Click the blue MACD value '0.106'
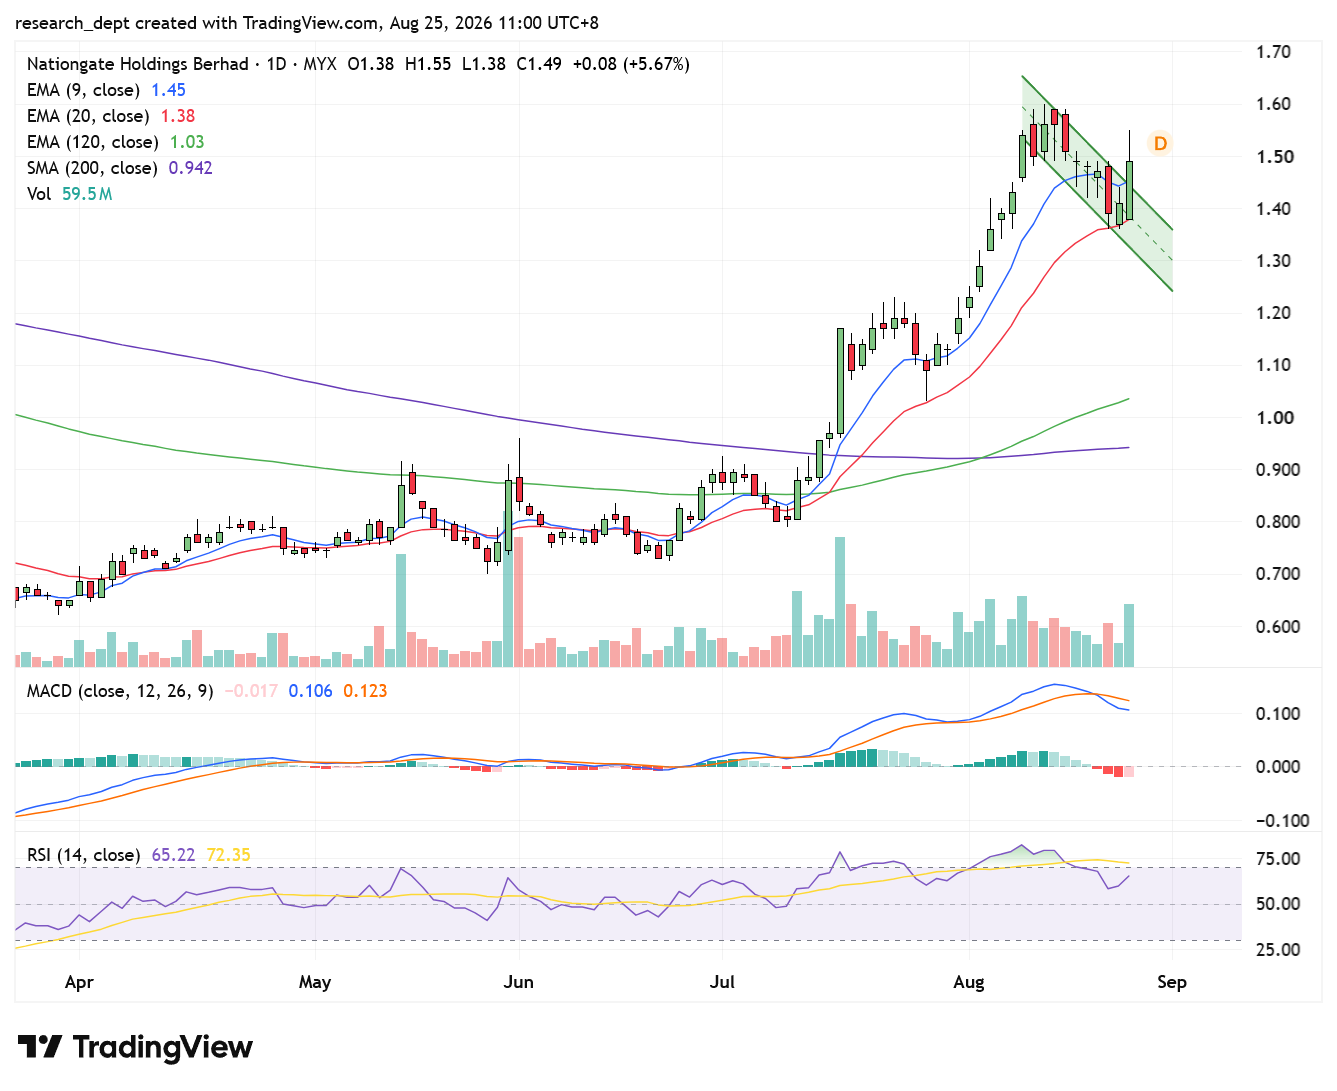1337x1091 pixels. tap(310, 691)
